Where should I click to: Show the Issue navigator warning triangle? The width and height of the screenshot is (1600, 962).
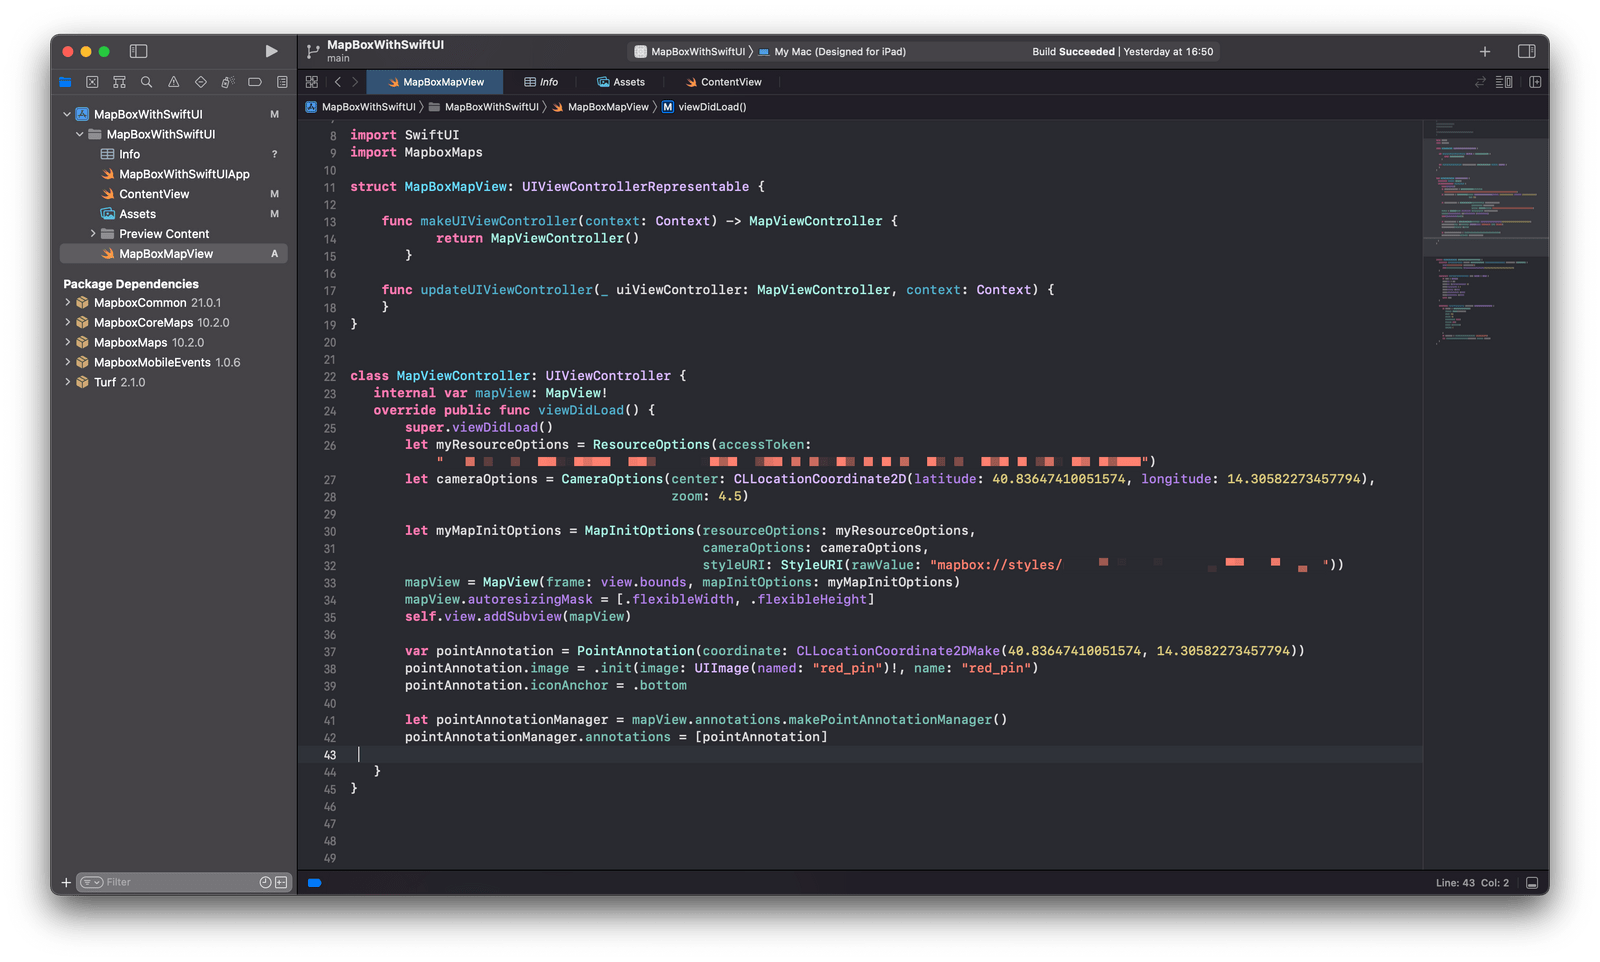[173, 82]
